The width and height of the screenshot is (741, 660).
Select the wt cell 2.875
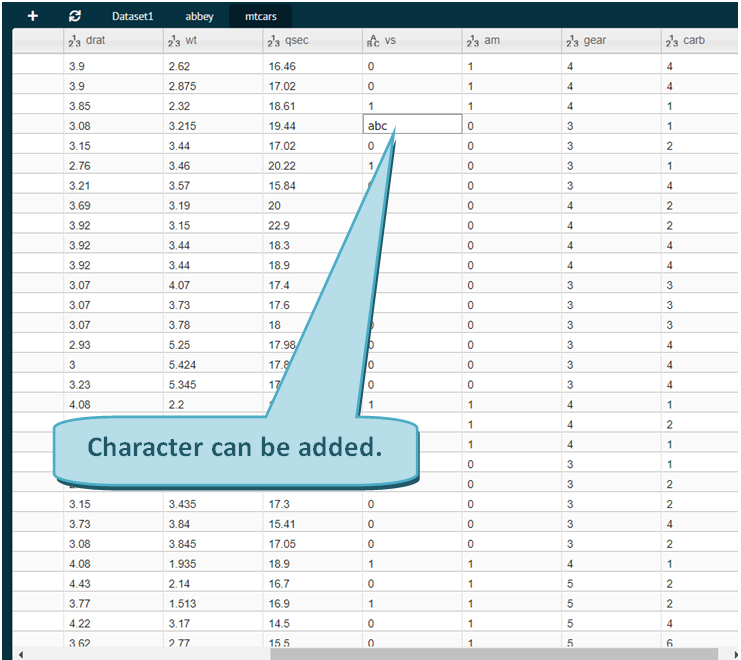pos(213,86)
